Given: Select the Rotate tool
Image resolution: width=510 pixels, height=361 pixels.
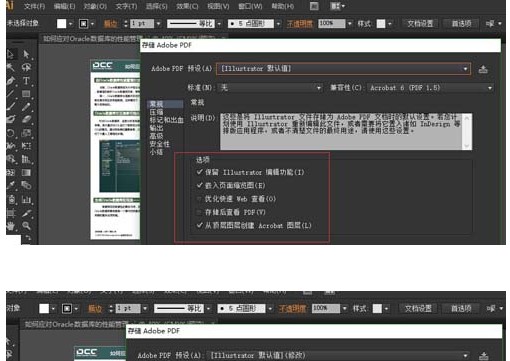Looking at the screenshot, I should [x=11, y=133].
